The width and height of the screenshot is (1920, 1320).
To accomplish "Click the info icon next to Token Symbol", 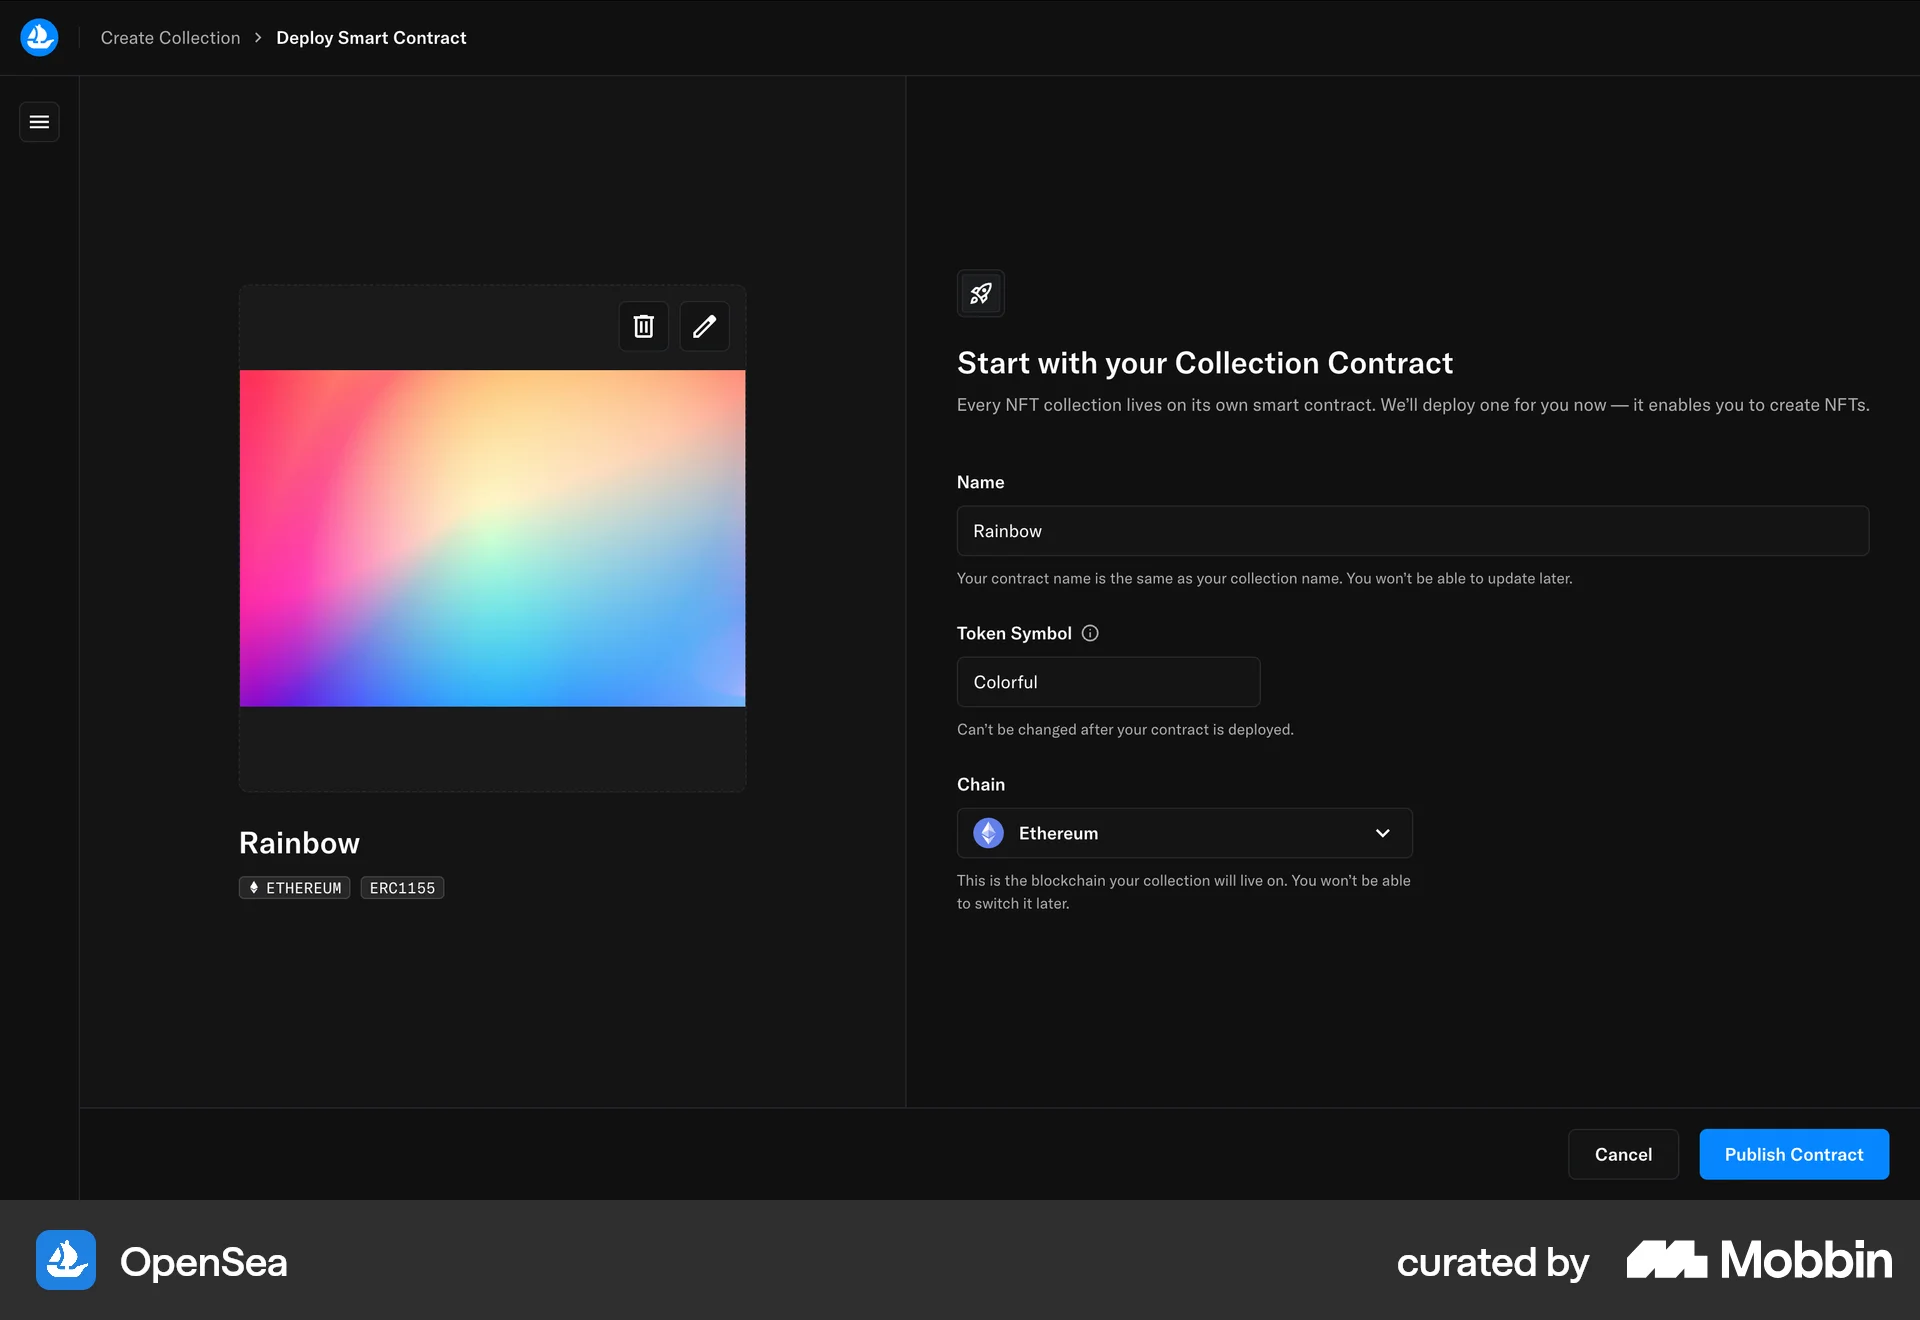I will click(x=1089, y=633).
